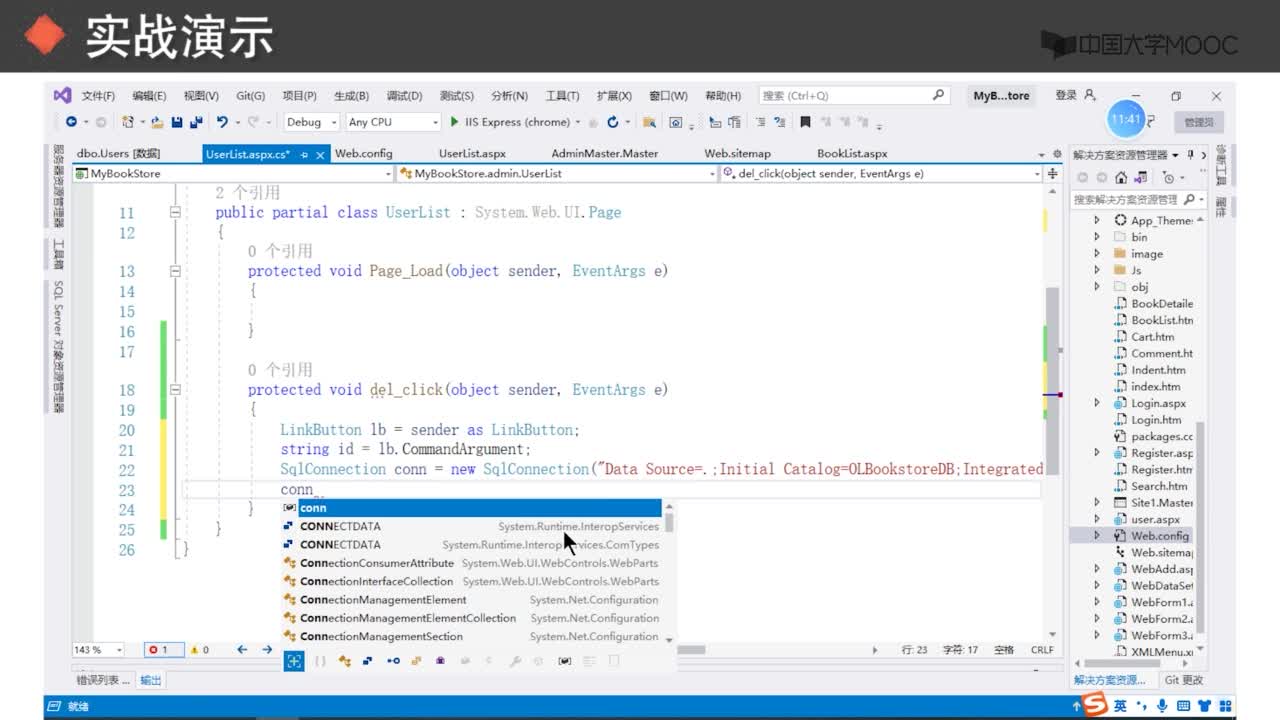The height and width of the screenshot is (720, 1280).
Task: Select Cart.htm in Solution Explorer
Action: tap(1153, 337)
